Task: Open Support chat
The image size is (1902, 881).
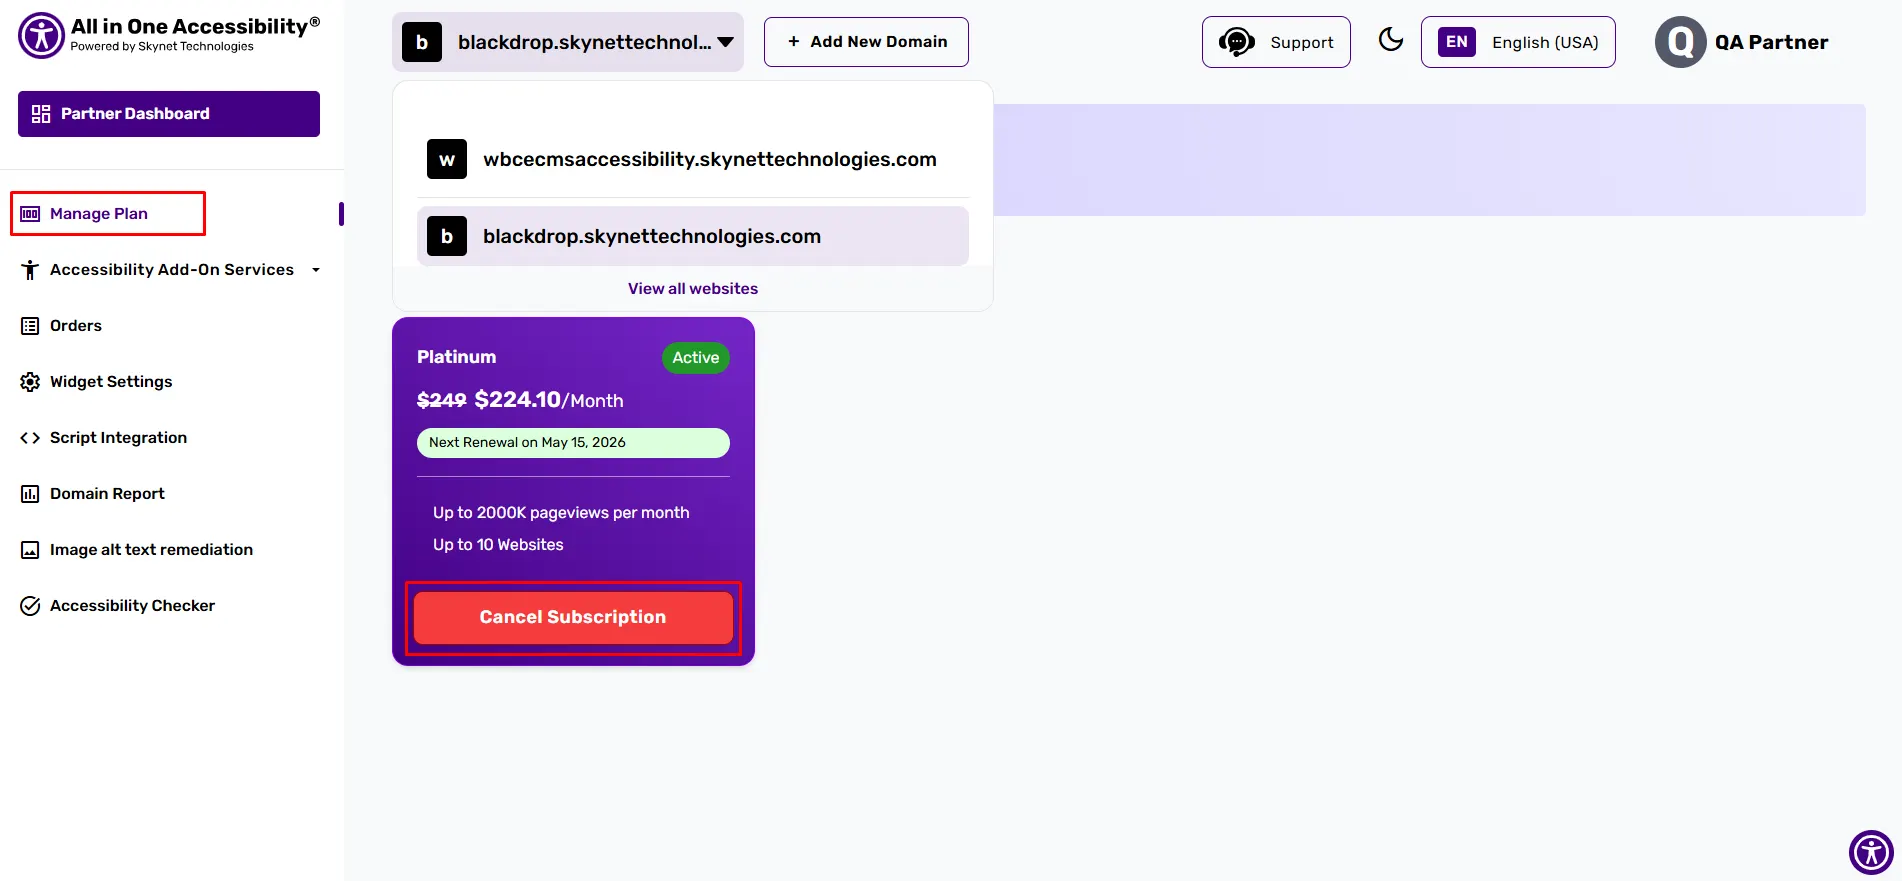Action: 1276,42
